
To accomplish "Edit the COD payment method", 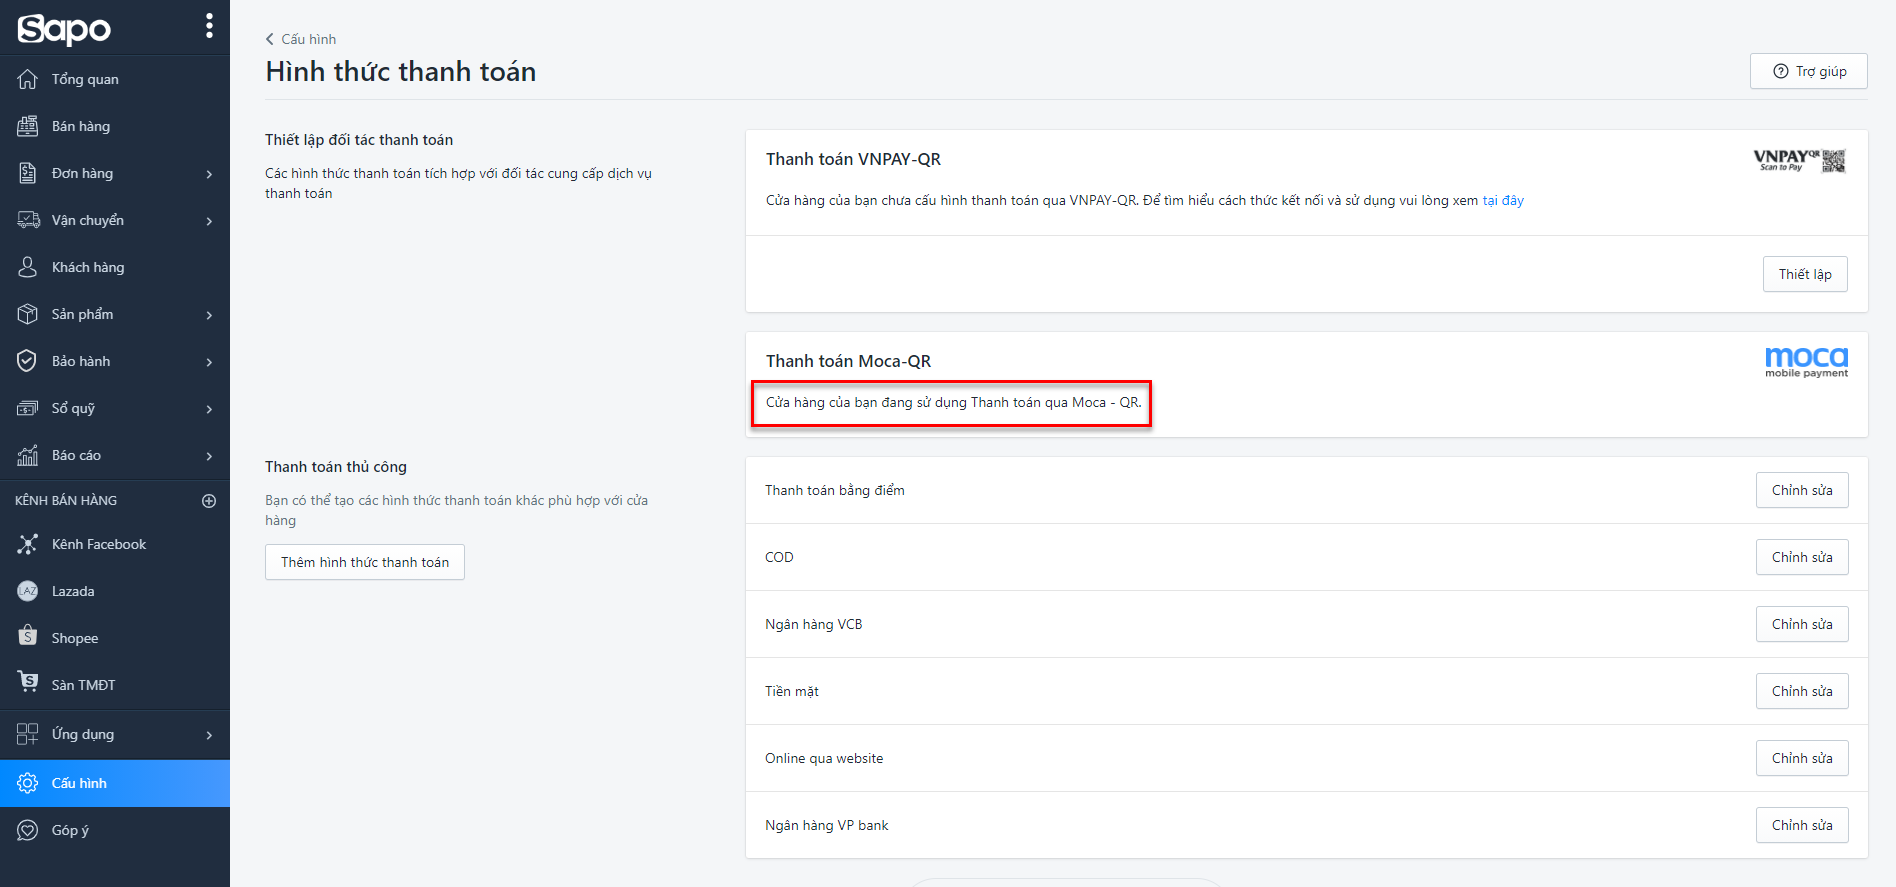I will [1801, 557].
